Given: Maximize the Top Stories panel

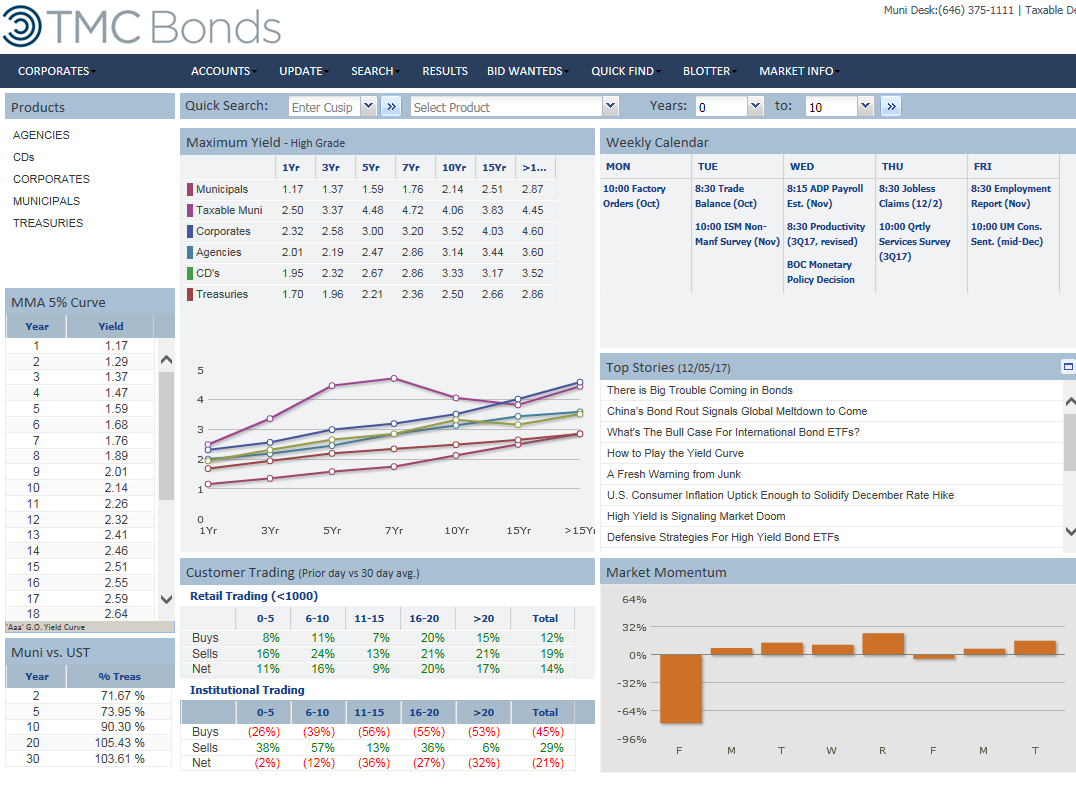Looking at the screenshot, I should (1068, 366).
